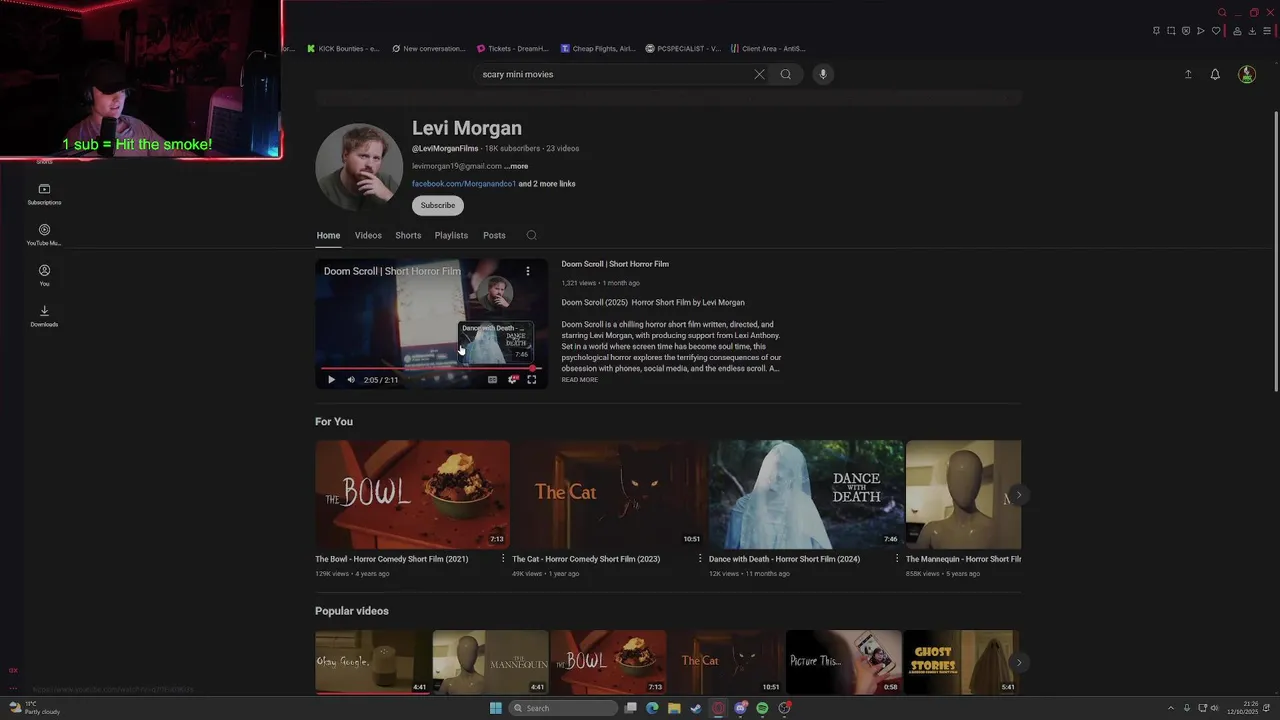
Task: Open the options menu for The Cat video
Action: (x=700, y=559)
